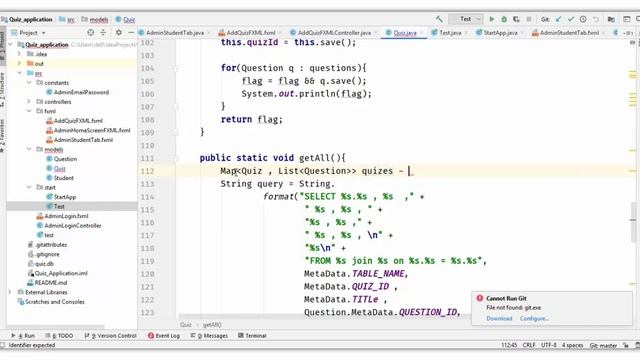
Task: Open the TODO tool window
Action: [x=59, y=336]
